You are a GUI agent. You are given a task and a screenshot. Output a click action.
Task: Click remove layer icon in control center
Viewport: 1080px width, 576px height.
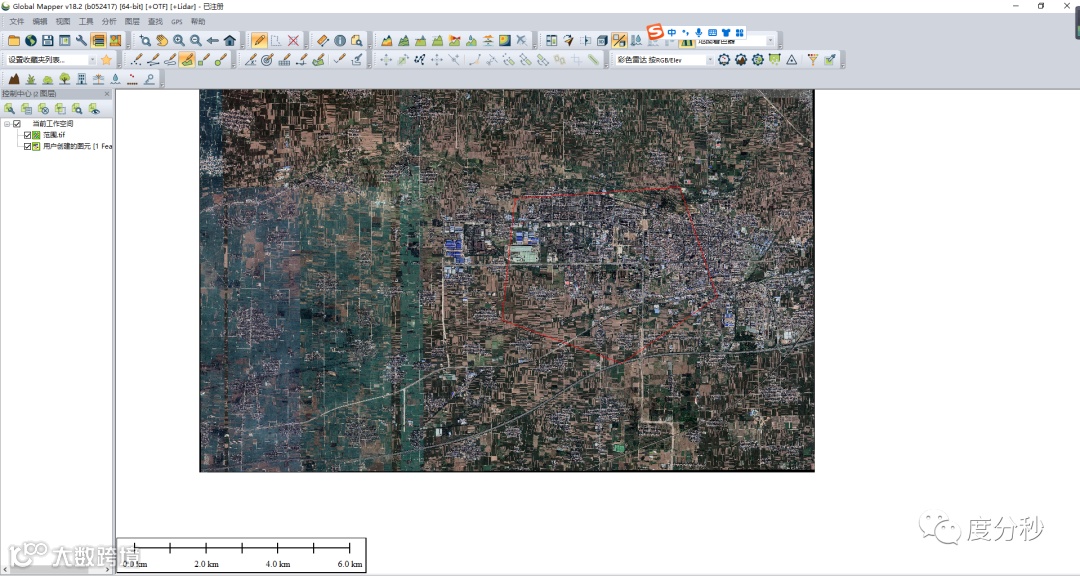tap(43, 109)
